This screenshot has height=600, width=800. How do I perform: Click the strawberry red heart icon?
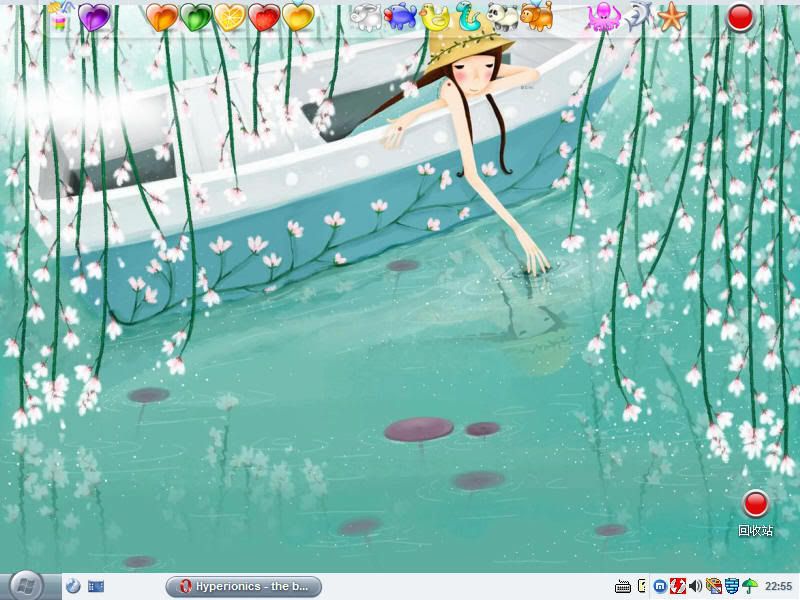pyautogui.click(x=264, y=17)
